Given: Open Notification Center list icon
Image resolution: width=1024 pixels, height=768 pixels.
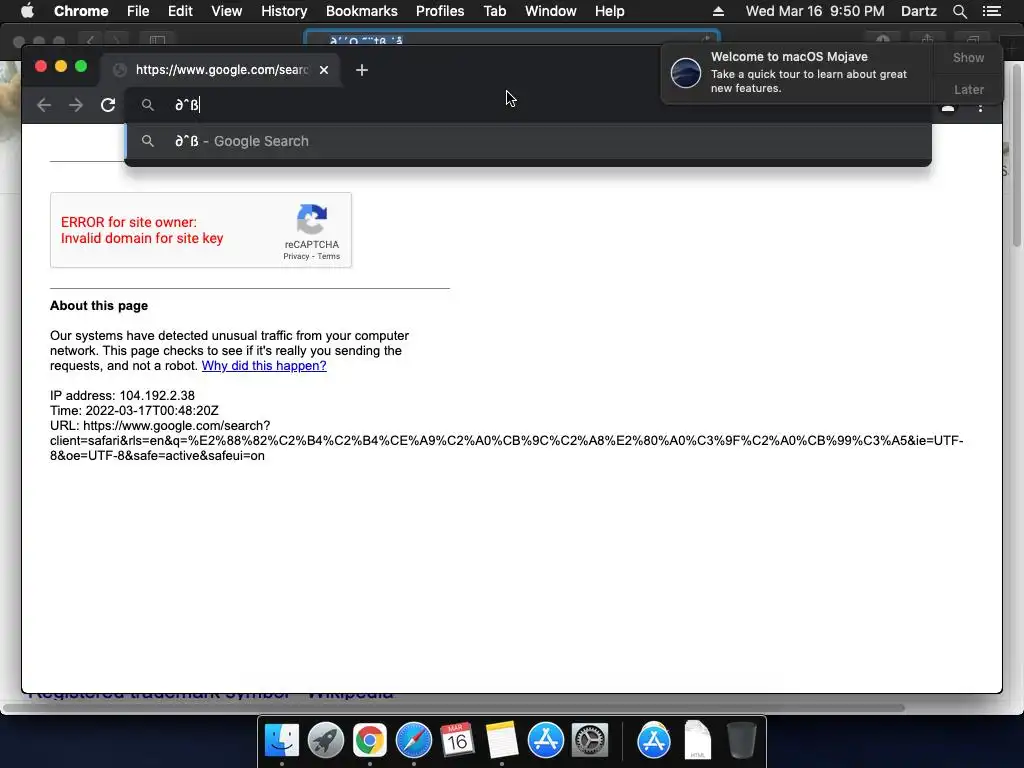Looking at the screenshot, I should tap(992, 11).
